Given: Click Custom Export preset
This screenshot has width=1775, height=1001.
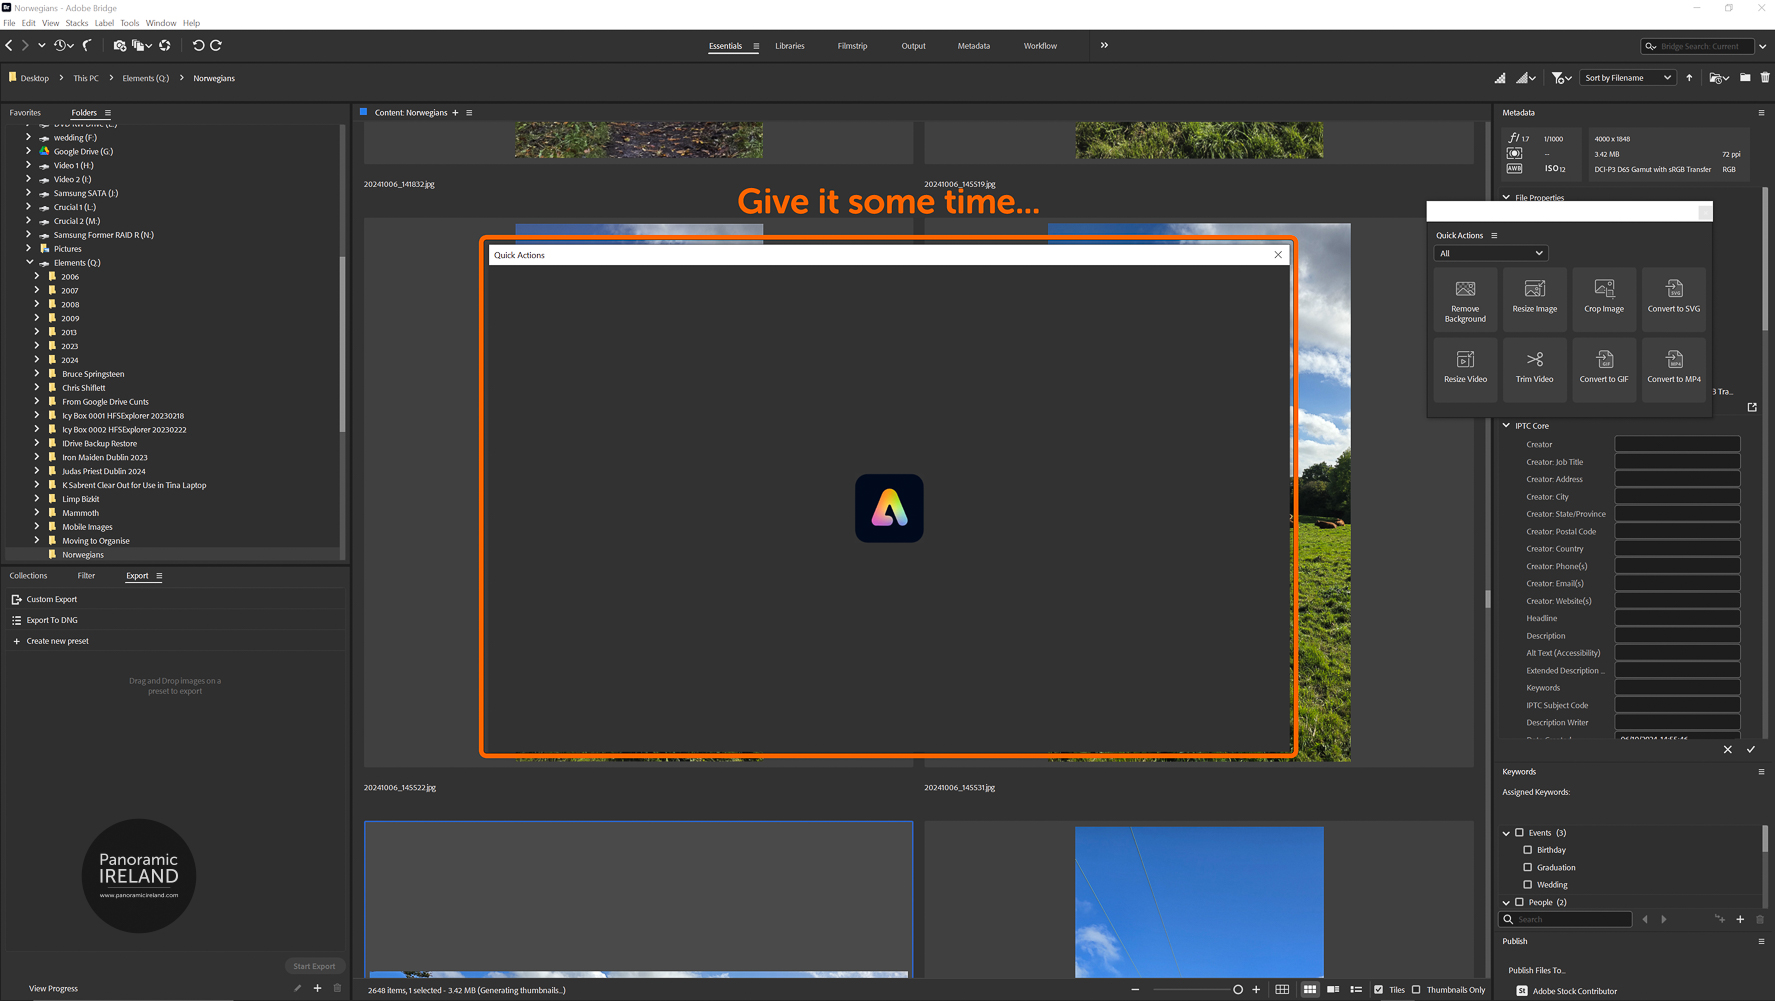Looking at the screenshot, I should (51, 599).
